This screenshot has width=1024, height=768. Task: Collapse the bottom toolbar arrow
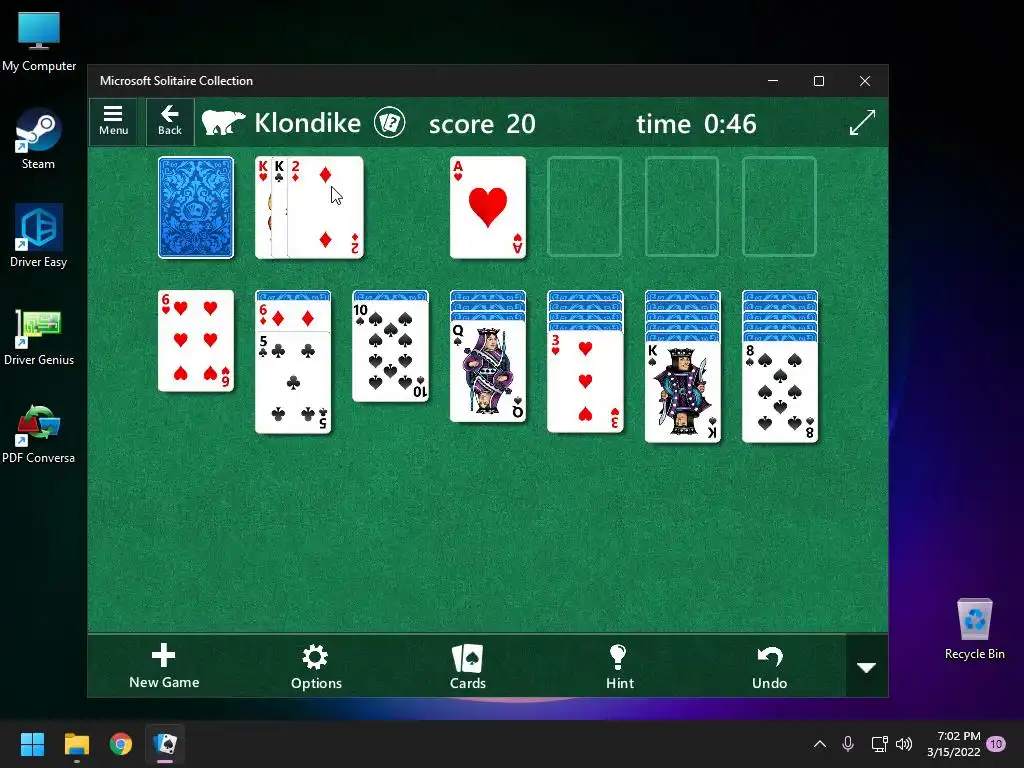tap(867, 667)
